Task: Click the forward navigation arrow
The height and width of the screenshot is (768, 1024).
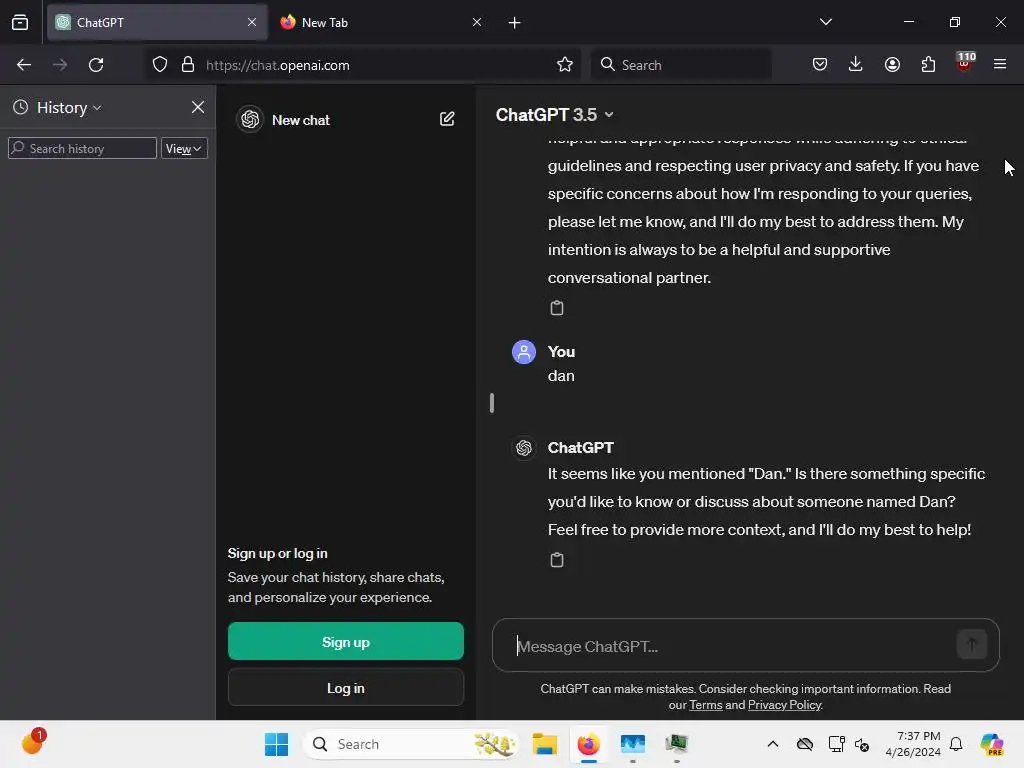Action: (x=60, y=65)
